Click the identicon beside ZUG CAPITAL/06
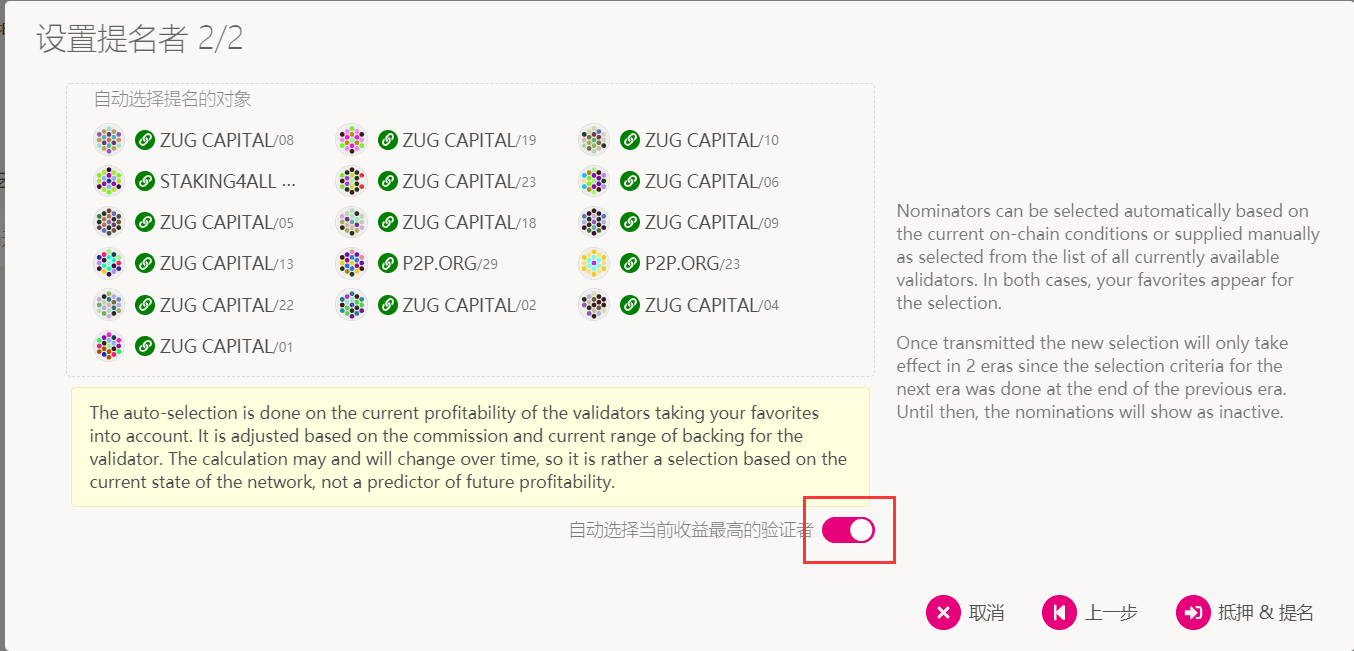This screenshot has height=651, width=1354. [x=594, y=181]
